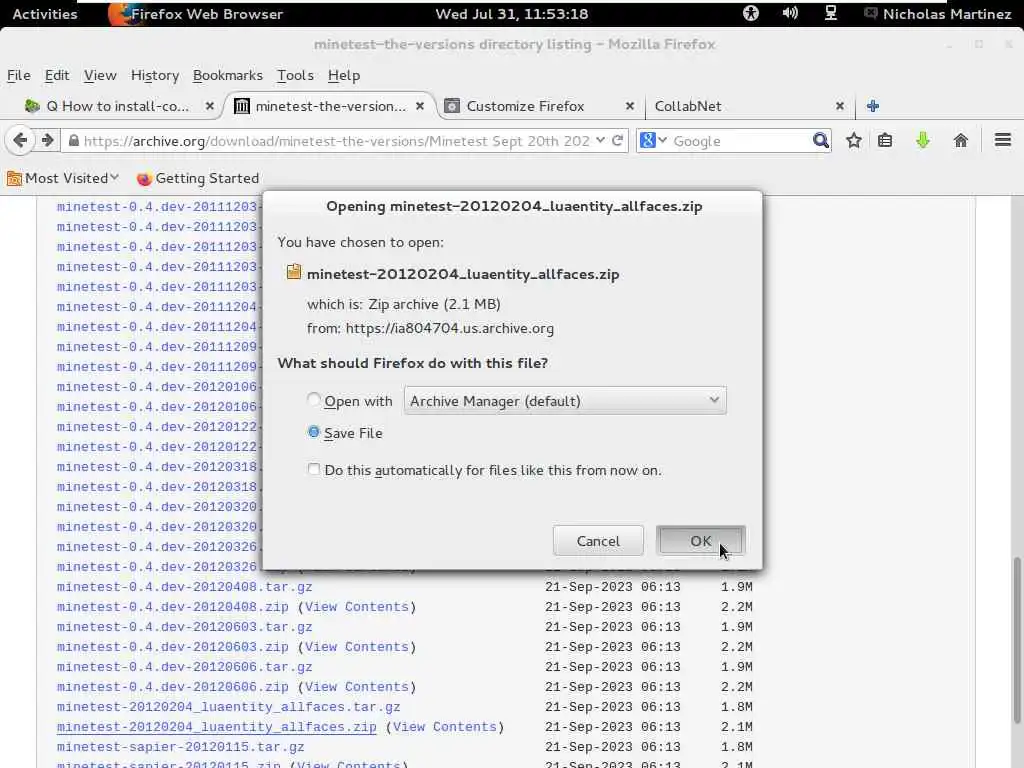The height and width of the screenshot is (768, 1024).
Task: Click minetest-0.4.dev-20120603.tar.gz link
Action: coord(184,626)
